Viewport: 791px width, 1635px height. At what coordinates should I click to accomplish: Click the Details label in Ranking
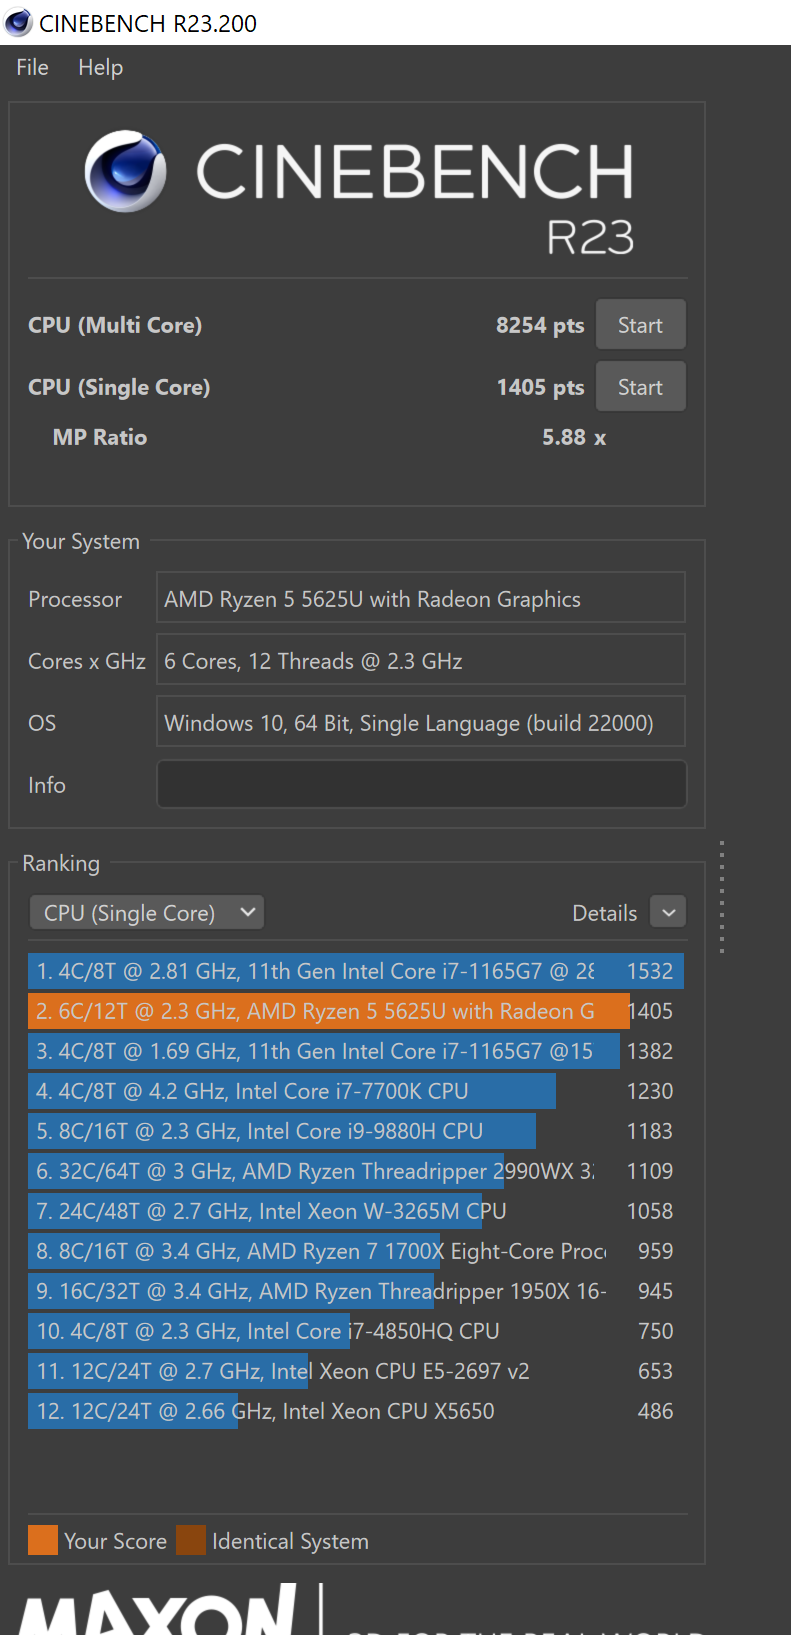click(604, 913)
